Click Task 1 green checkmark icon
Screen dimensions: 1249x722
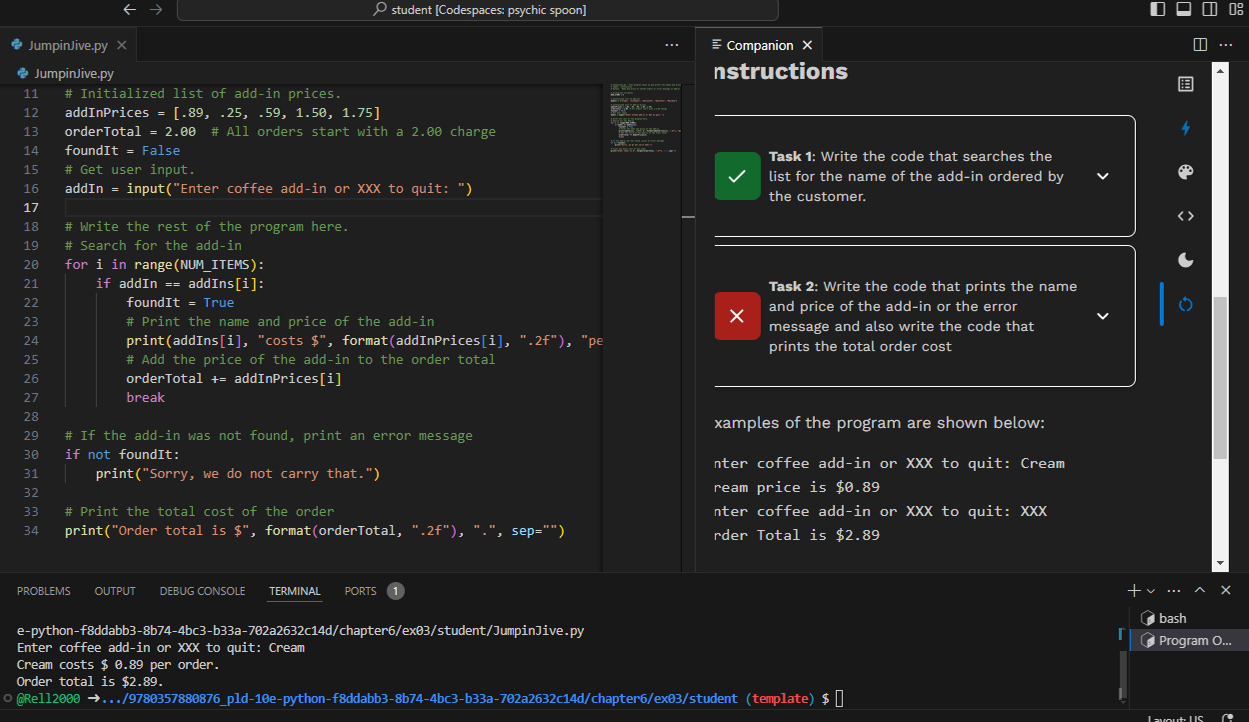pos(737,176)
